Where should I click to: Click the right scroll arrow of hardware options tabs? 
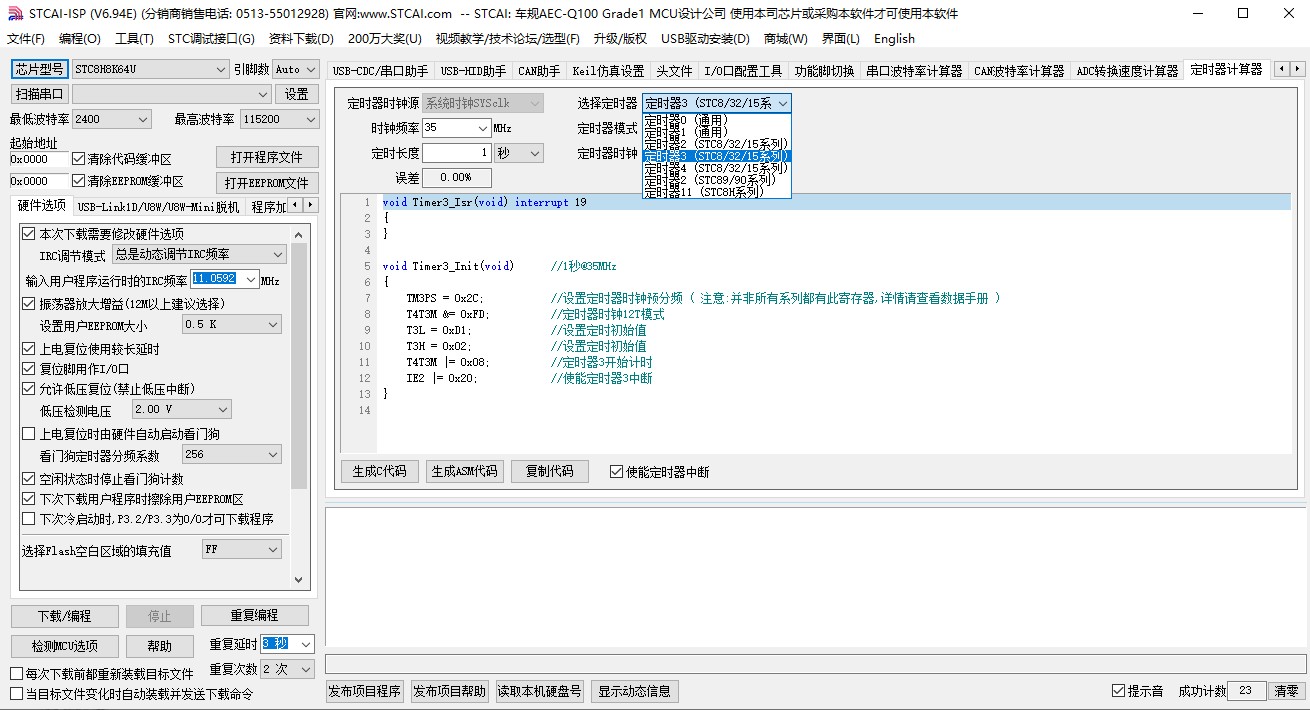pyautogui.click(x=310, y=204)
